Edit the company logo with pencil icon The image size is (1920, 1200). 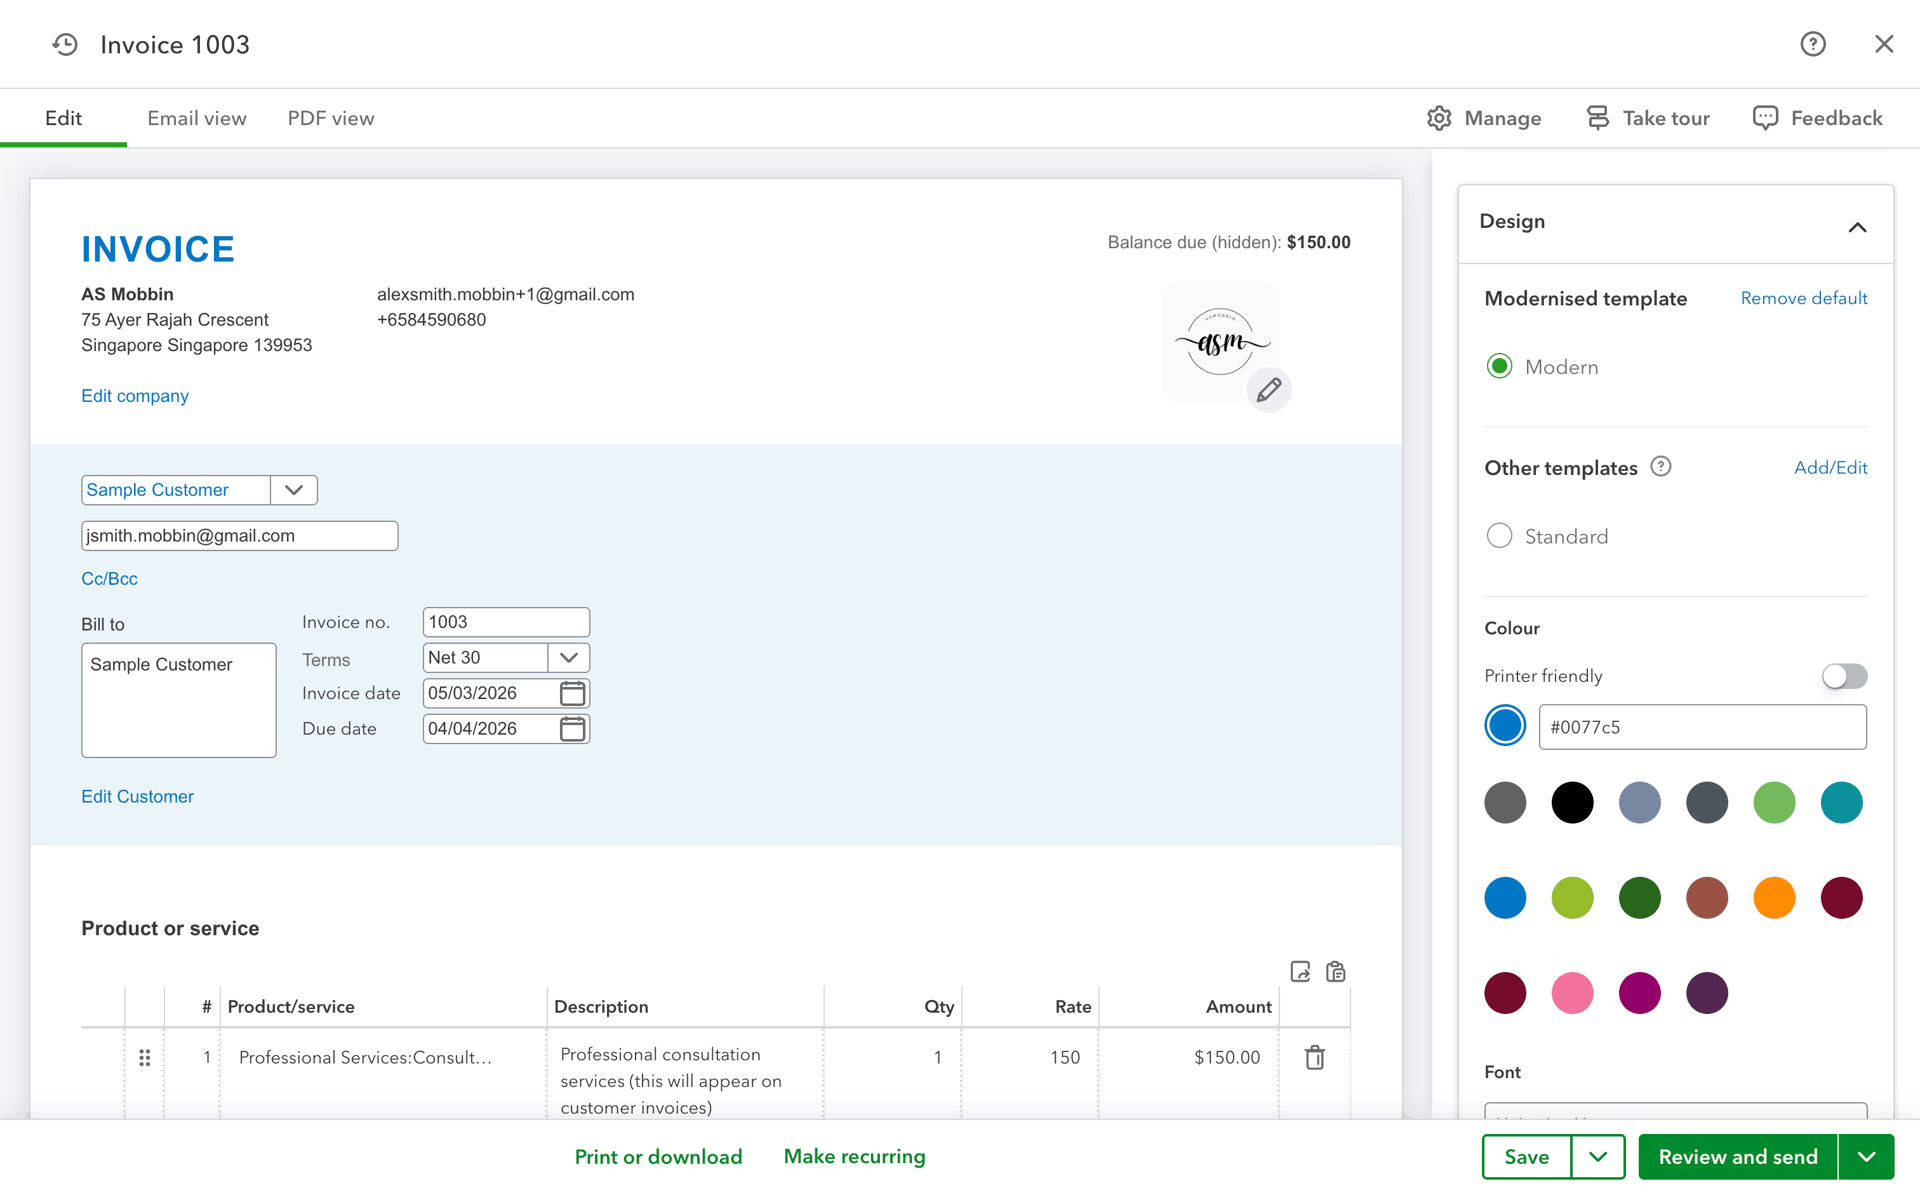1269,390
